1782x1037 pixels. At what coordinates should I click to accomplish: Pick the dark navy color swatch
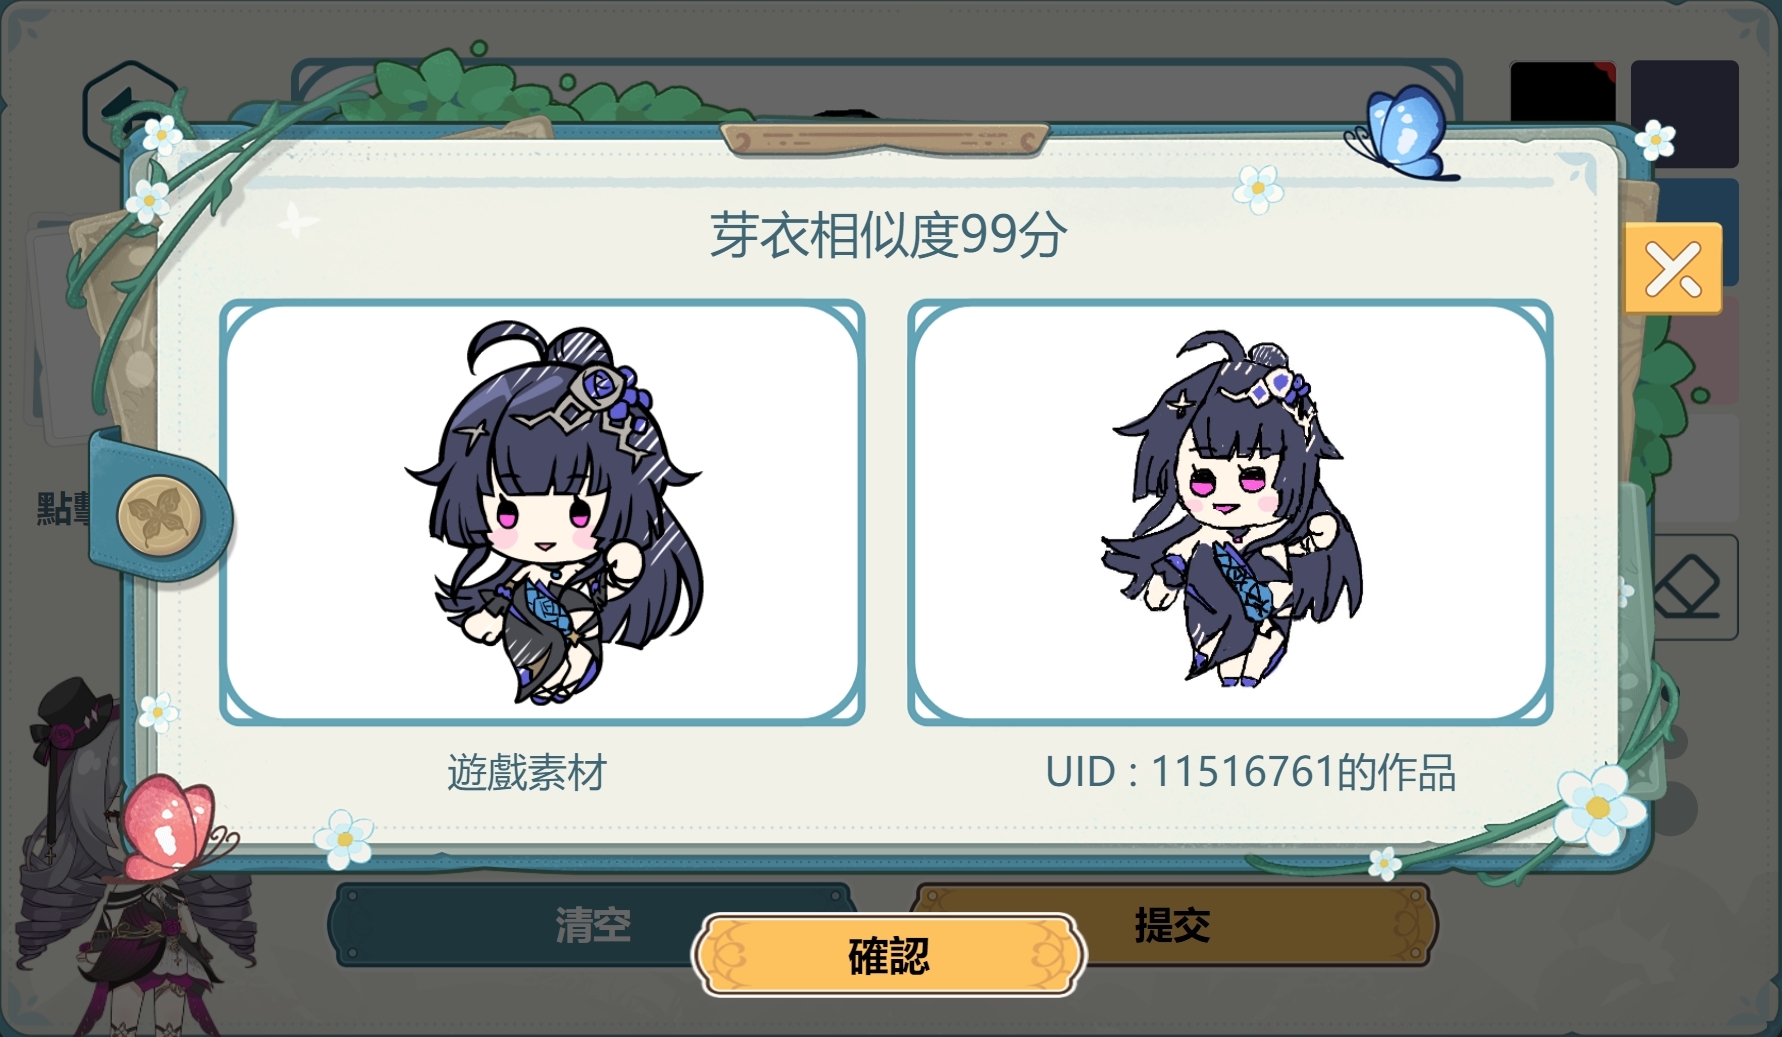coord(1685,112)
